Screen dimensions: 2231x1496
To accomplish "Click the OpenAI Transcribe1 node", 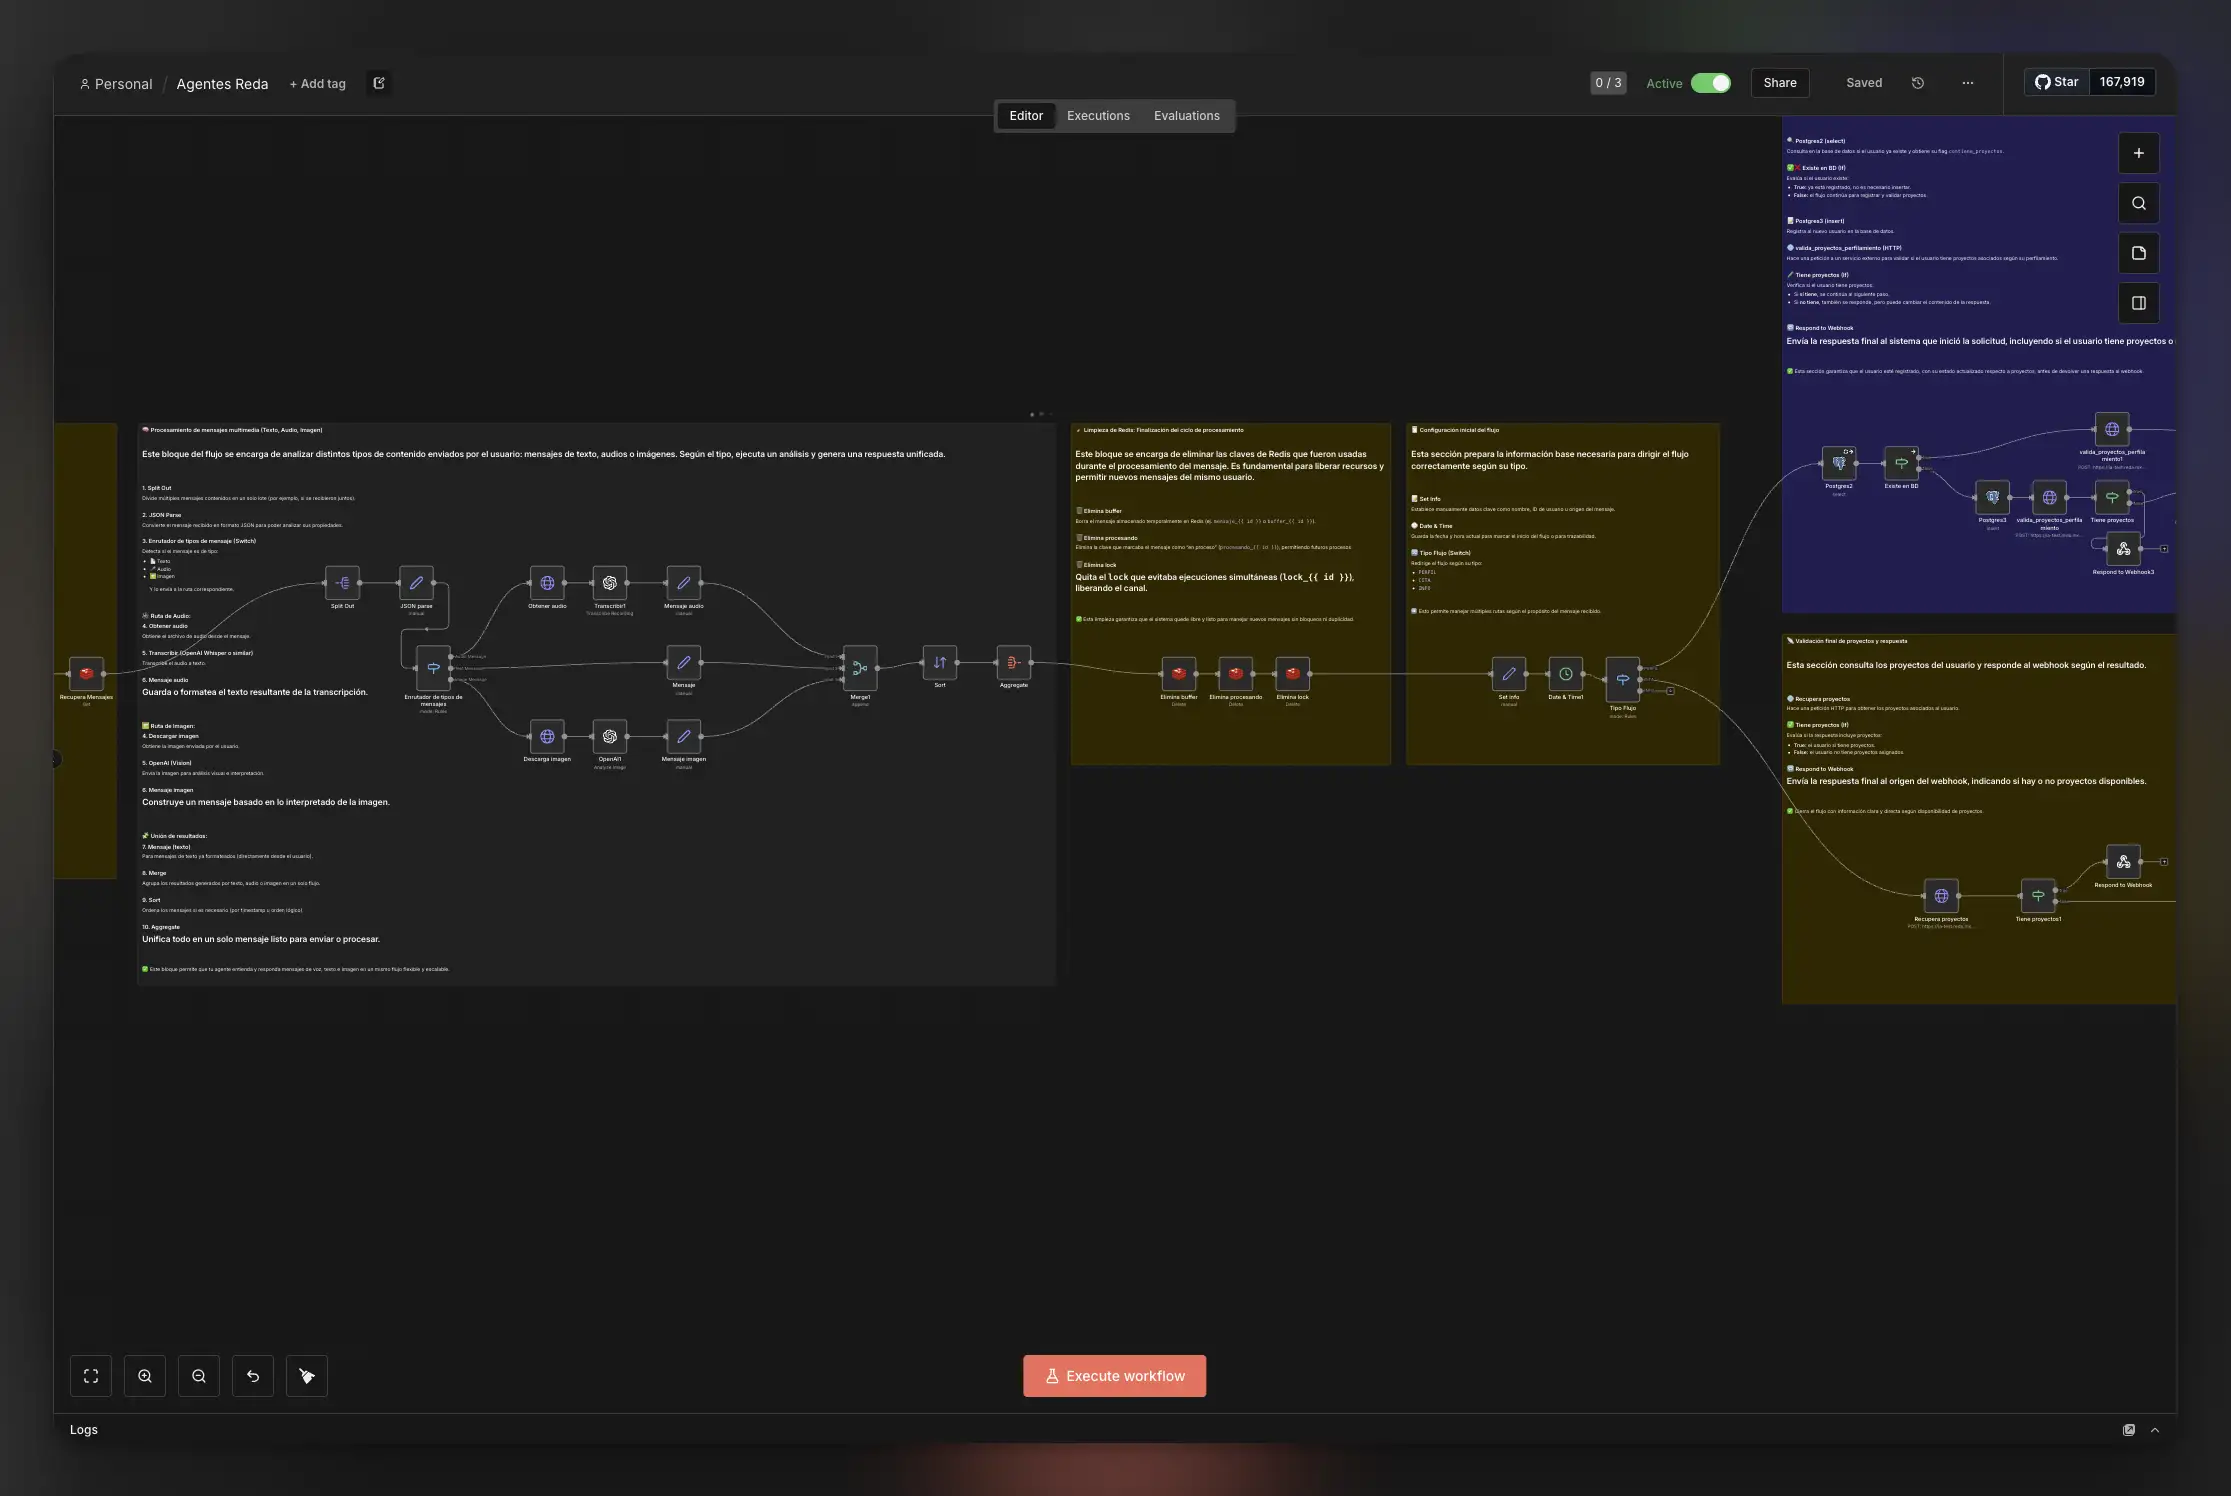I will 609,583.
